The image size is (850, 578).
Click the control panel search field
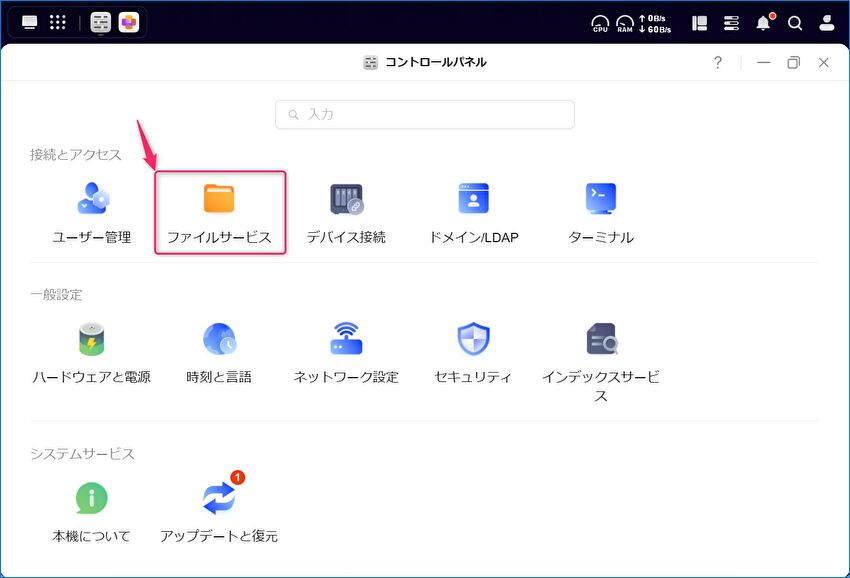click(x=425, y=115)
